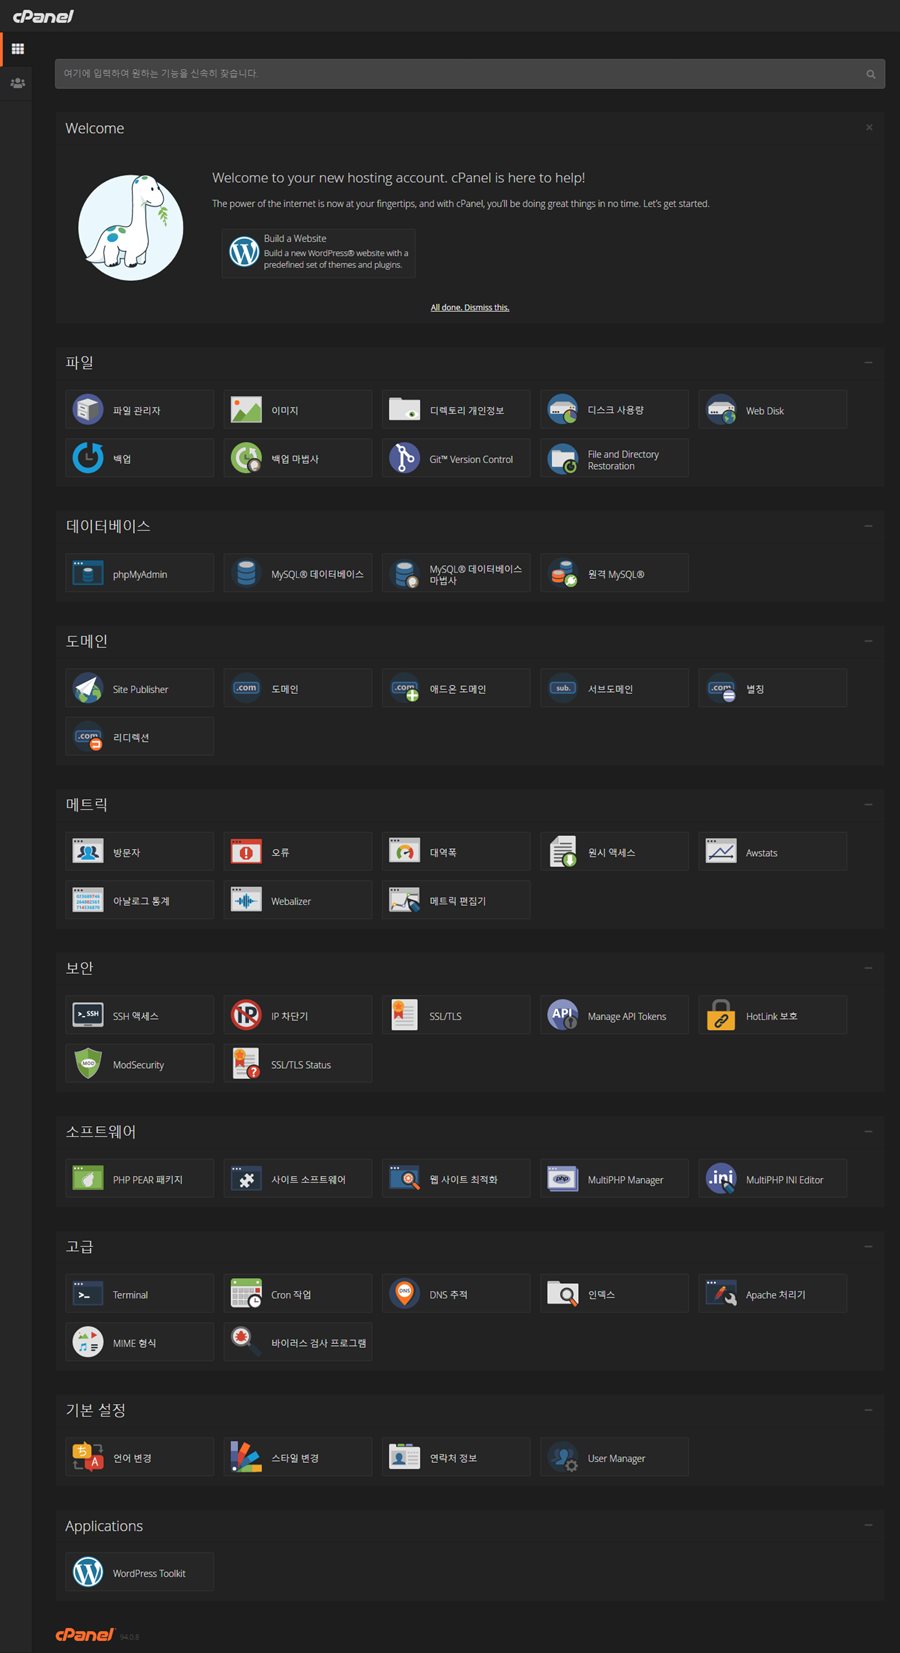Open 언어 변경 change language icon

tap(88, 1458)
